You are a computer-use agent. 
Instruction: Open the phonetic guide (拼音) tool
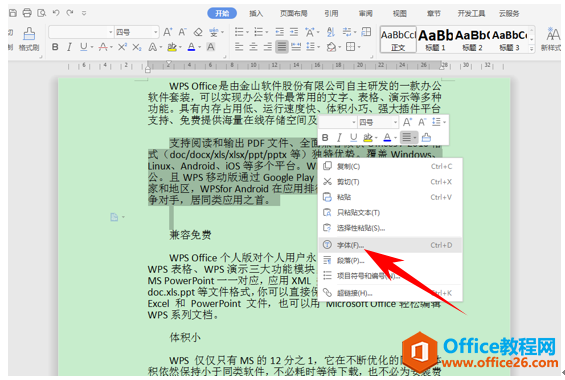214,32
